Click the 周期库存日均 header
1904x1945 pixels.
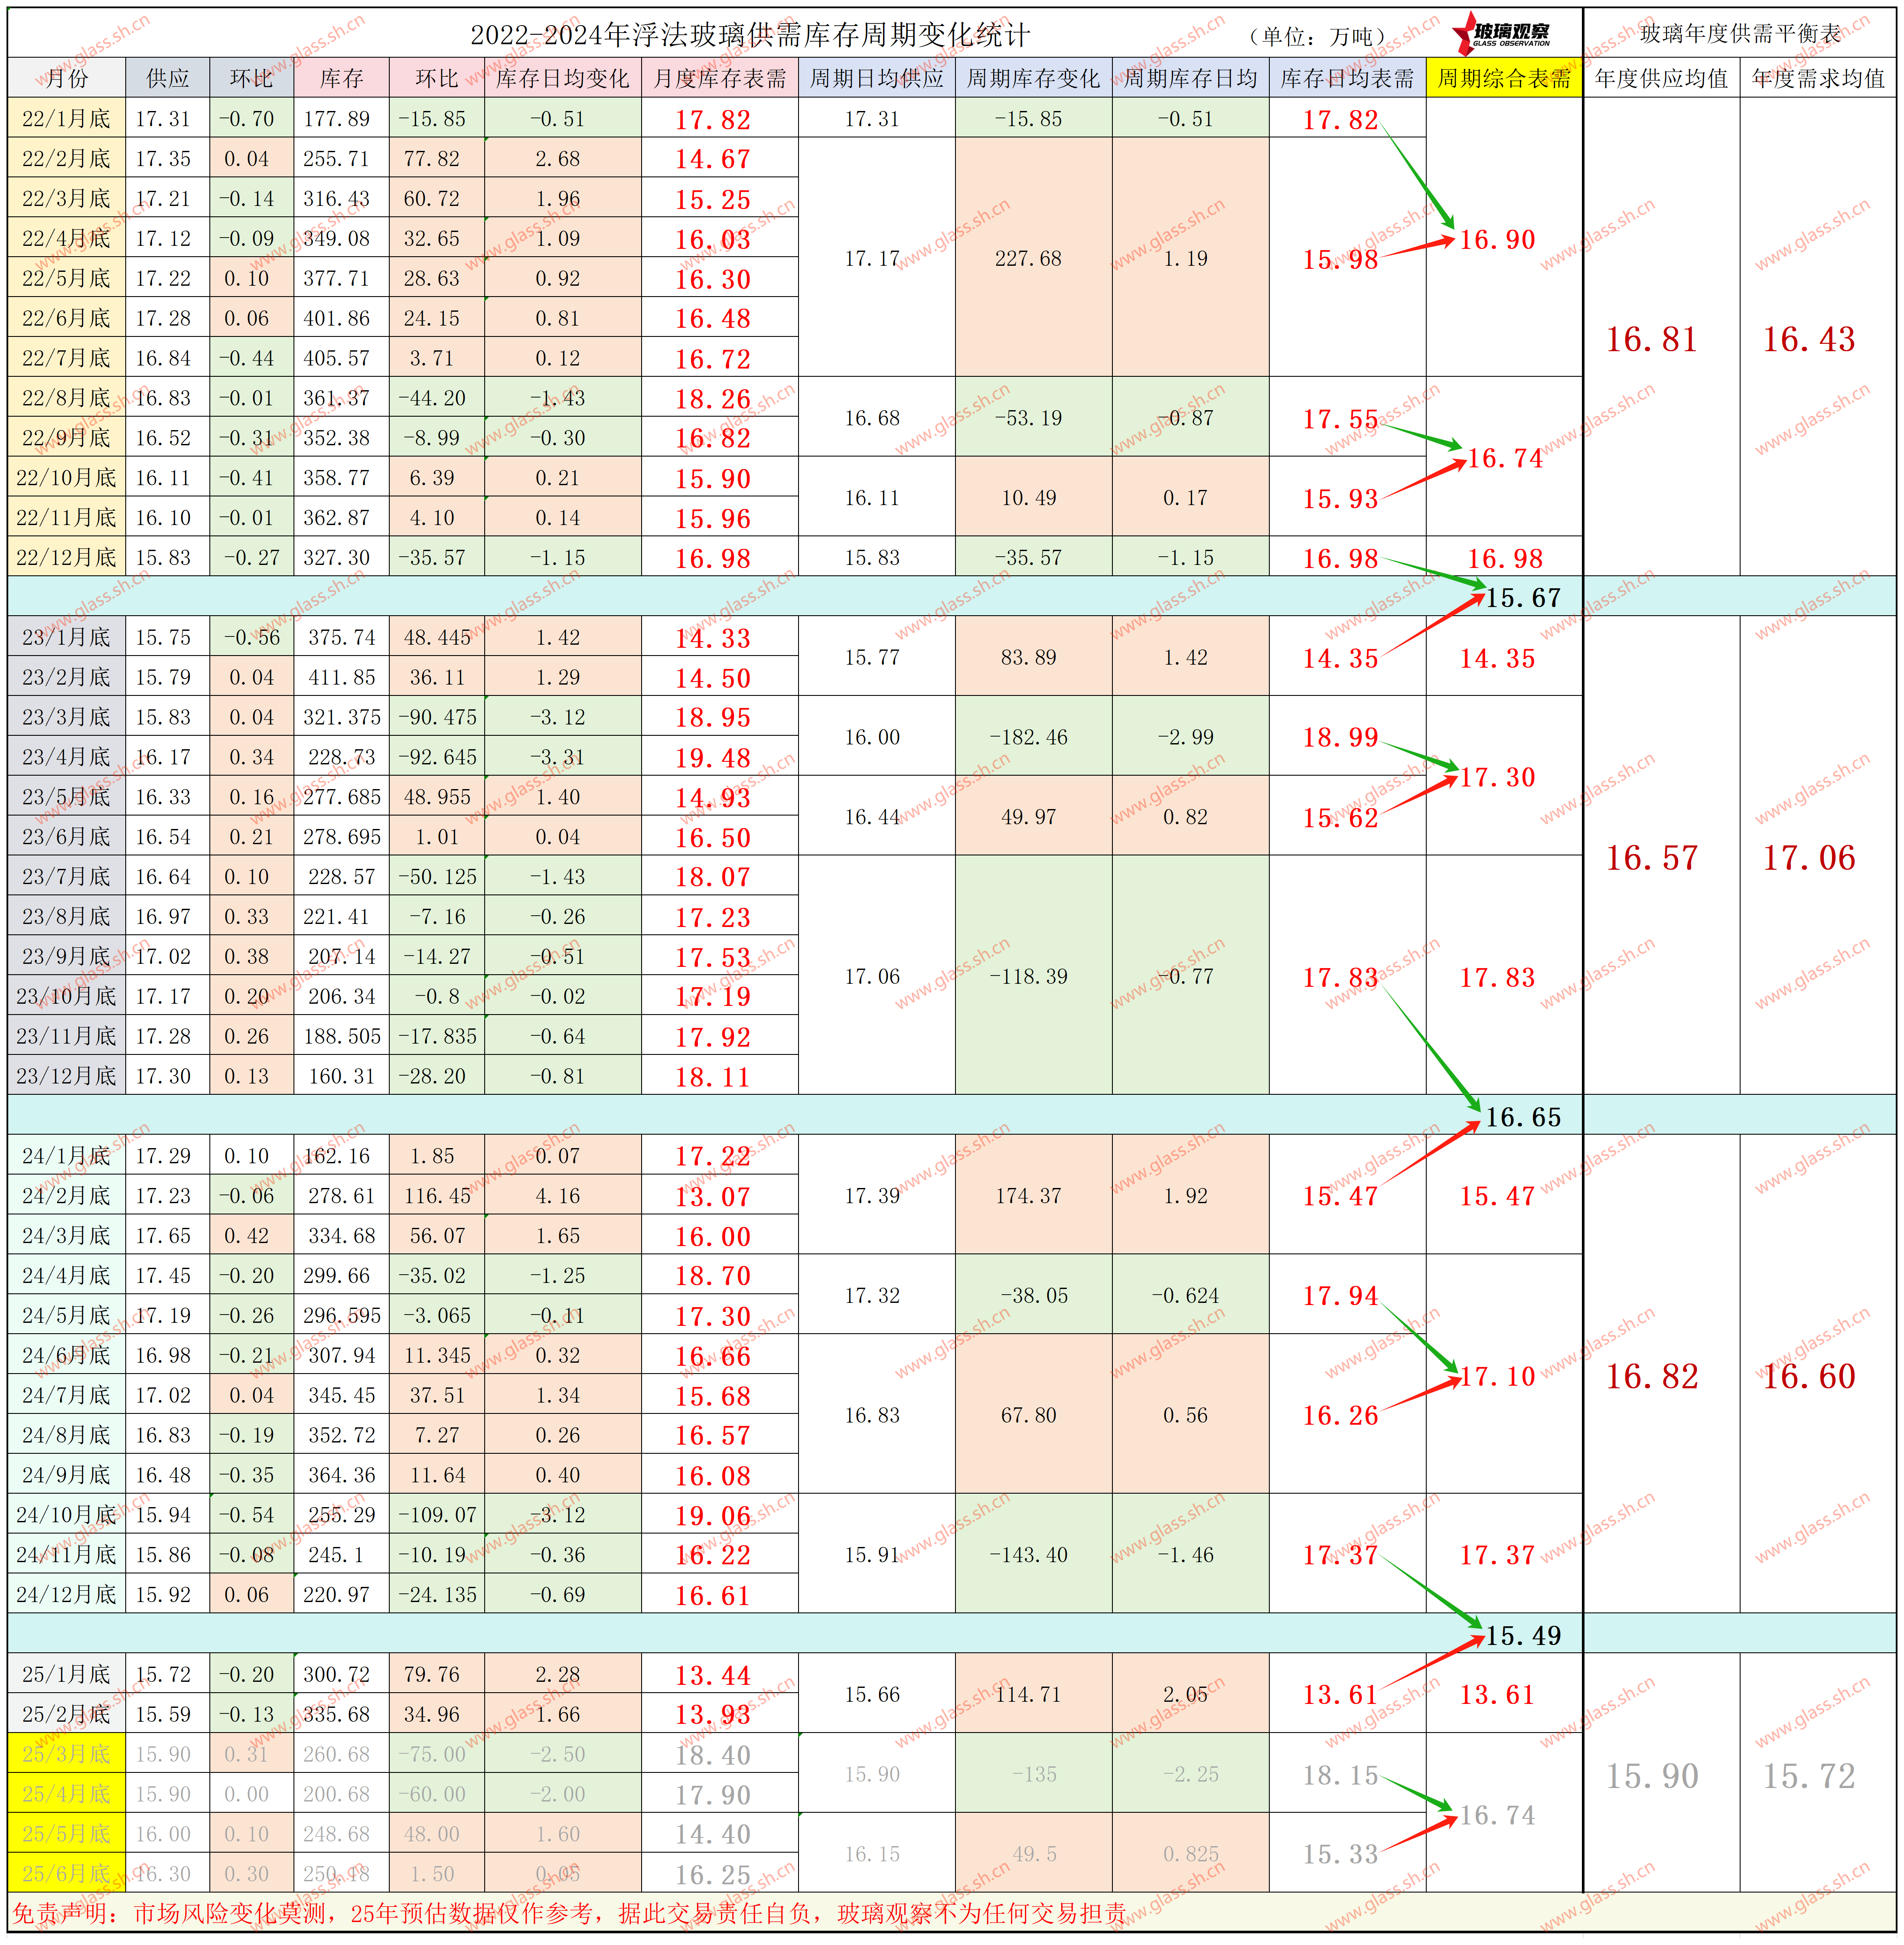pyautogui.click(x=1190, y=78)
